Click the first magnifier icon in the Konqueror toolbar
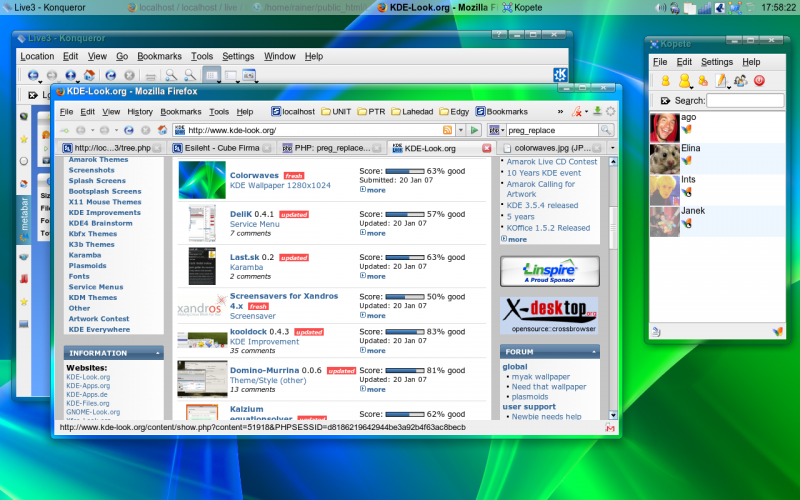 pyautogui.click(x=171, y=75)
